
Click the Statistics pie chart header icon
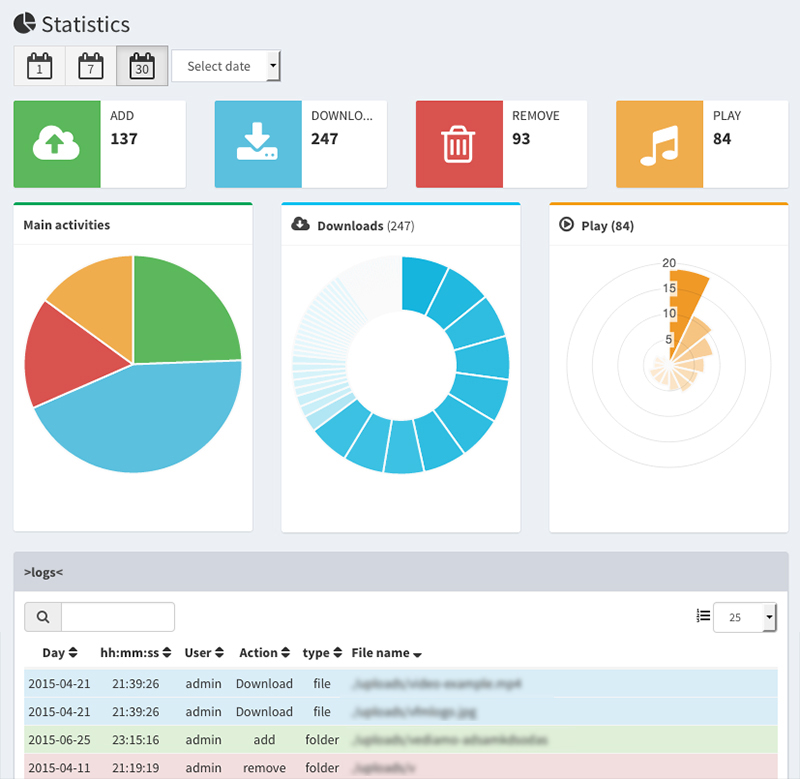tap(24, 24)
